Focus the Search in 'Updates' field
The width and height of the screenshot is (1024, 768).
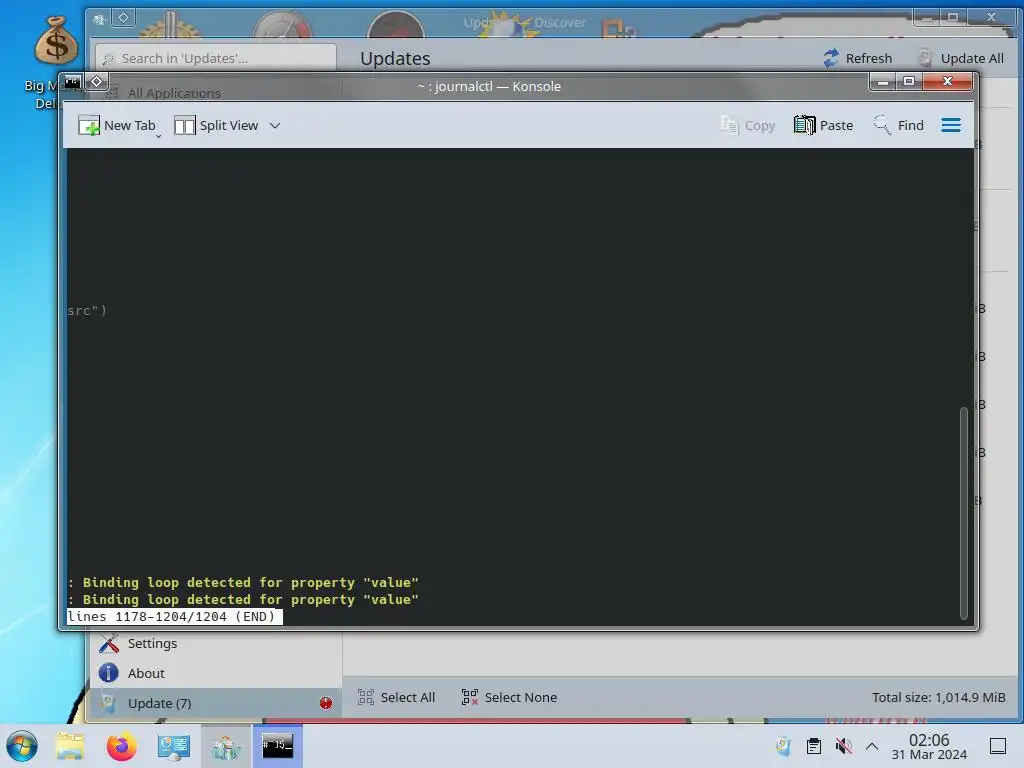pos(216,58)
